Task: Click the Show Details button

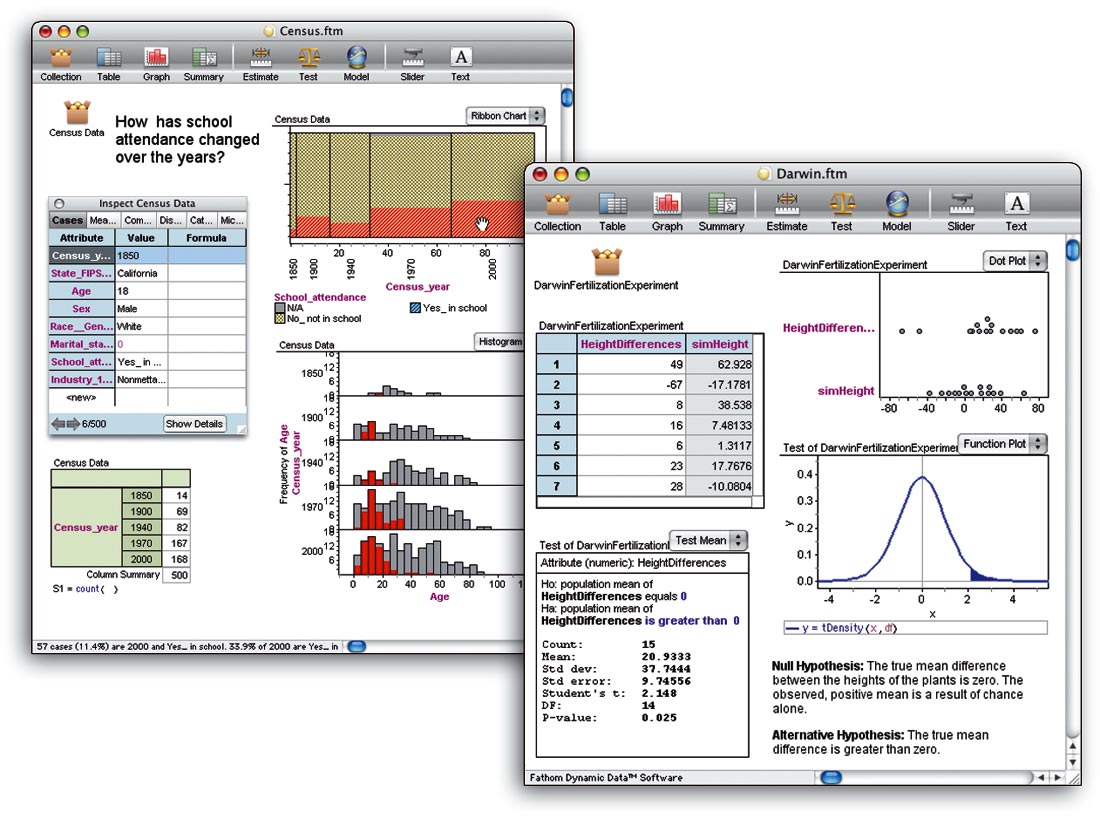Action: pyautogui.click(x=194, y=424)
